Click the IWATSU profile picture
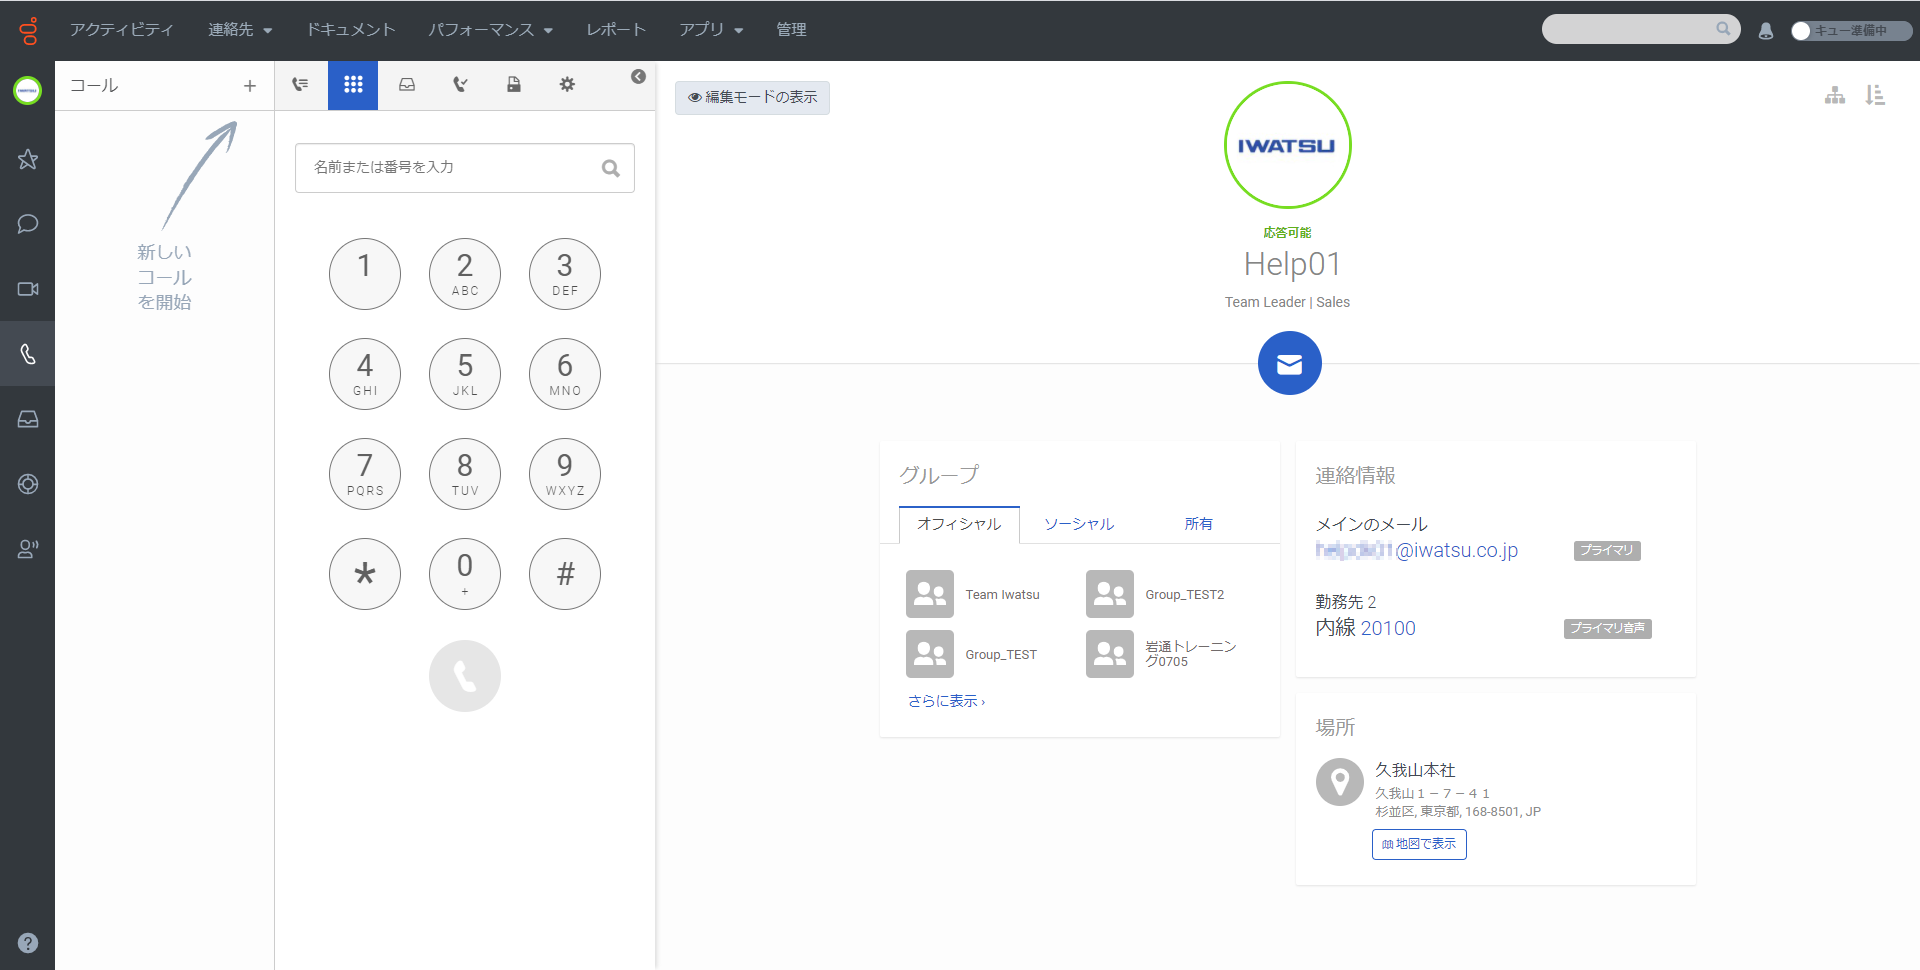 pyautogui.click(x=1288, y=145)
